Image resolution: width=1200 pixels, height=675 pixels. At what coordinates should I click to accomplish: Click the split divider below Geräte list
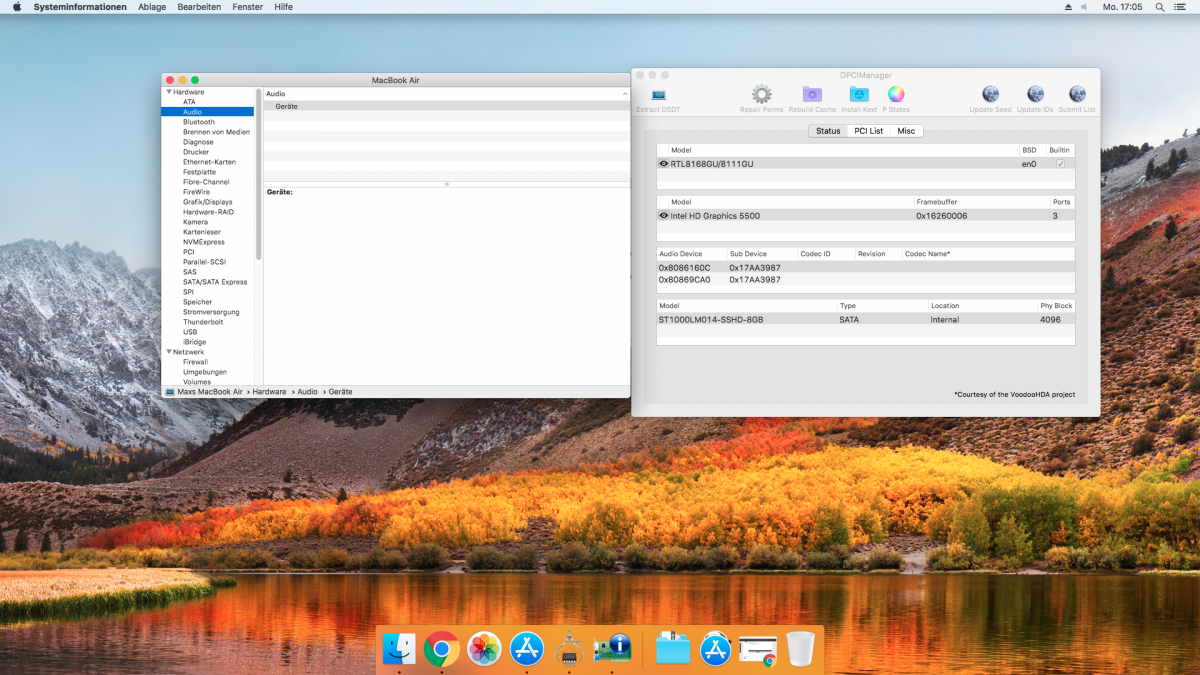point(446,184)
